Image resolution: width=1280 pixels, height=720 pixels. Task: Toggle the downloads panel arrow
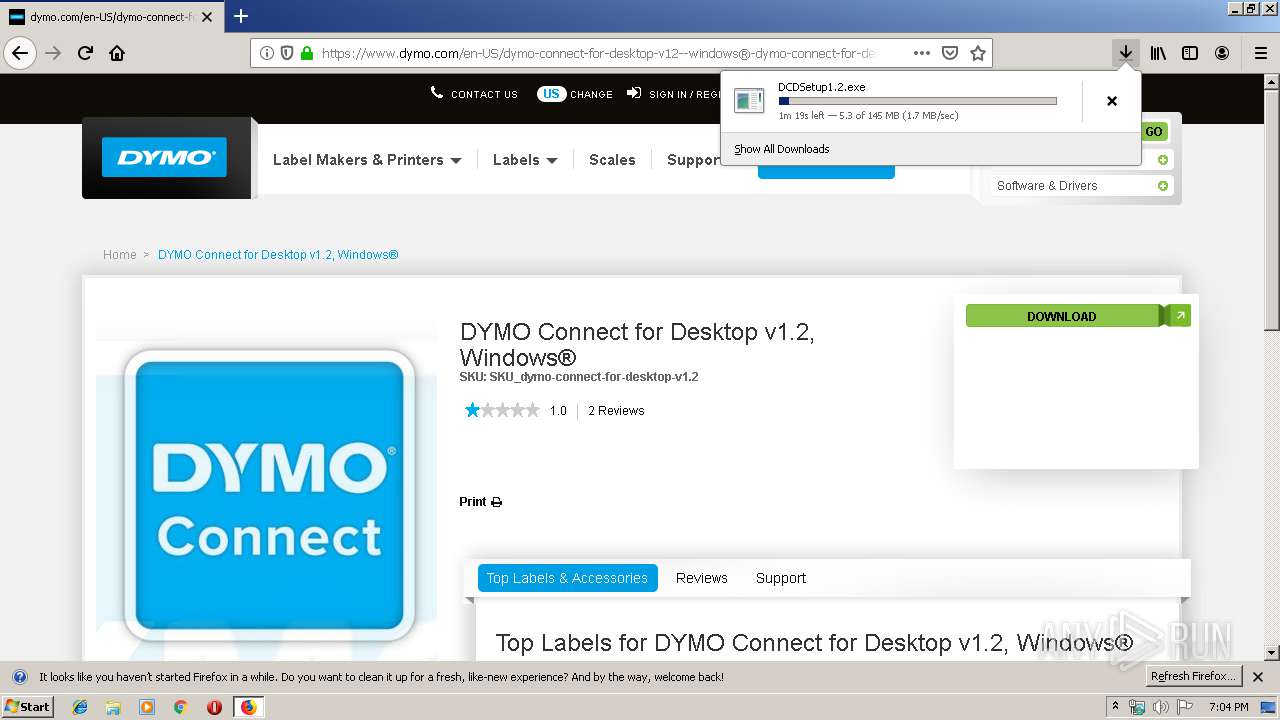1126,53
